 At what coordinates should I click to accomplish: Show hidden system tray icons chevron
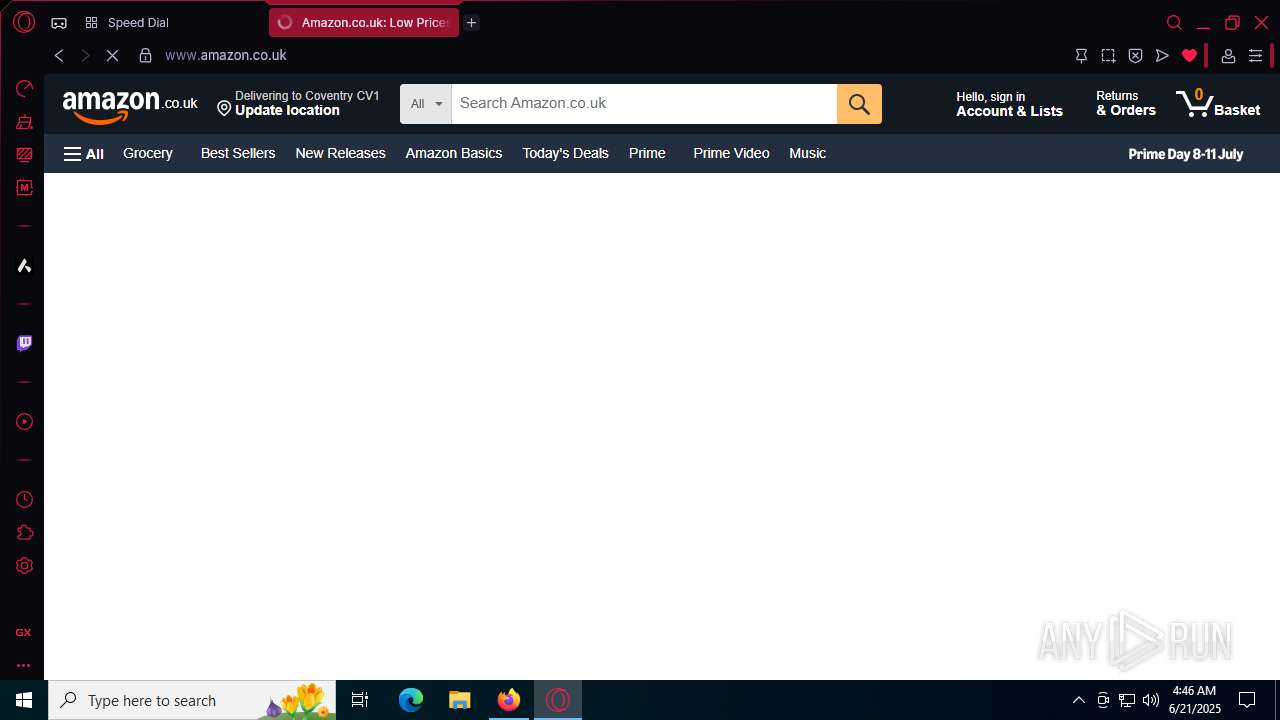1078,700
